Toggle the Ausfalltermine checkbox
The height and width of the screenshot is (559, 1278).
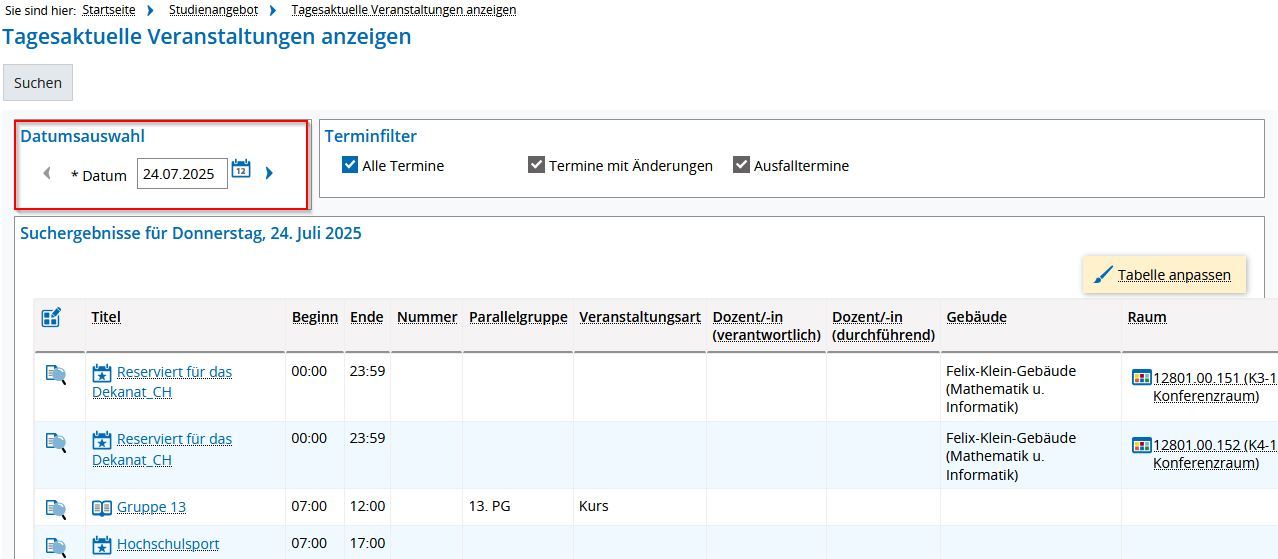(741, 165)
